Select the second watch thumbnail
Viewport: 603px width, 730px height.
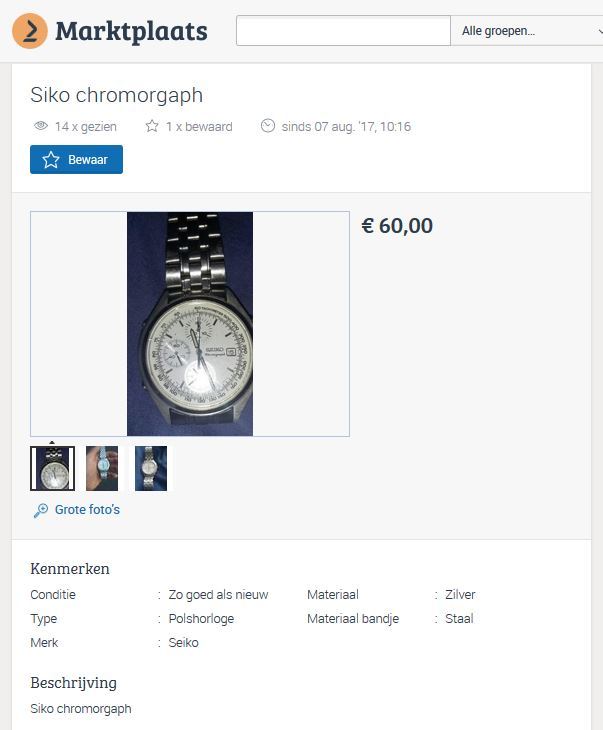[x=102, y=468]
